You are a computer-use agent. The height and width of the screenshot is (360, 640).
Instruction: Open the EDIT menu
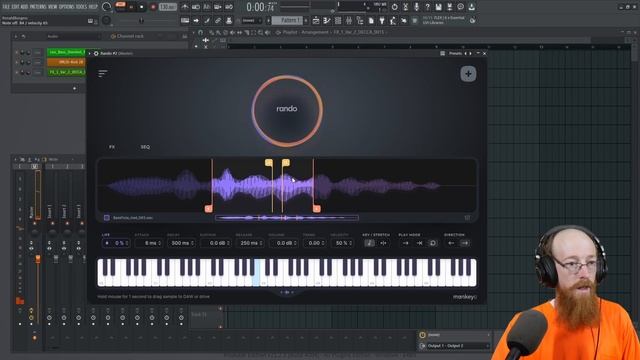coord(16,7)
